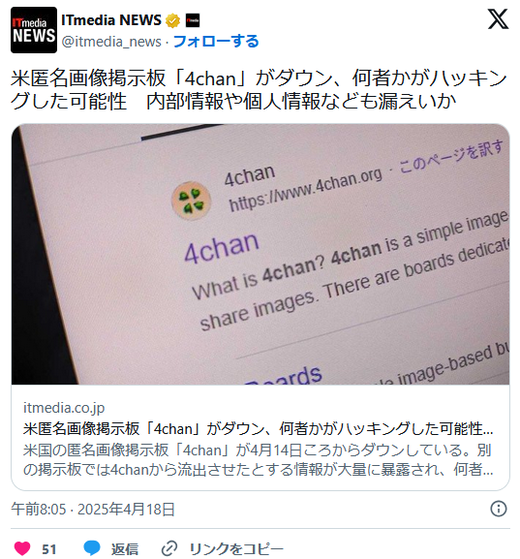
Task: Click リンクをコピー to copy link
Action: (x=236, y=549)
